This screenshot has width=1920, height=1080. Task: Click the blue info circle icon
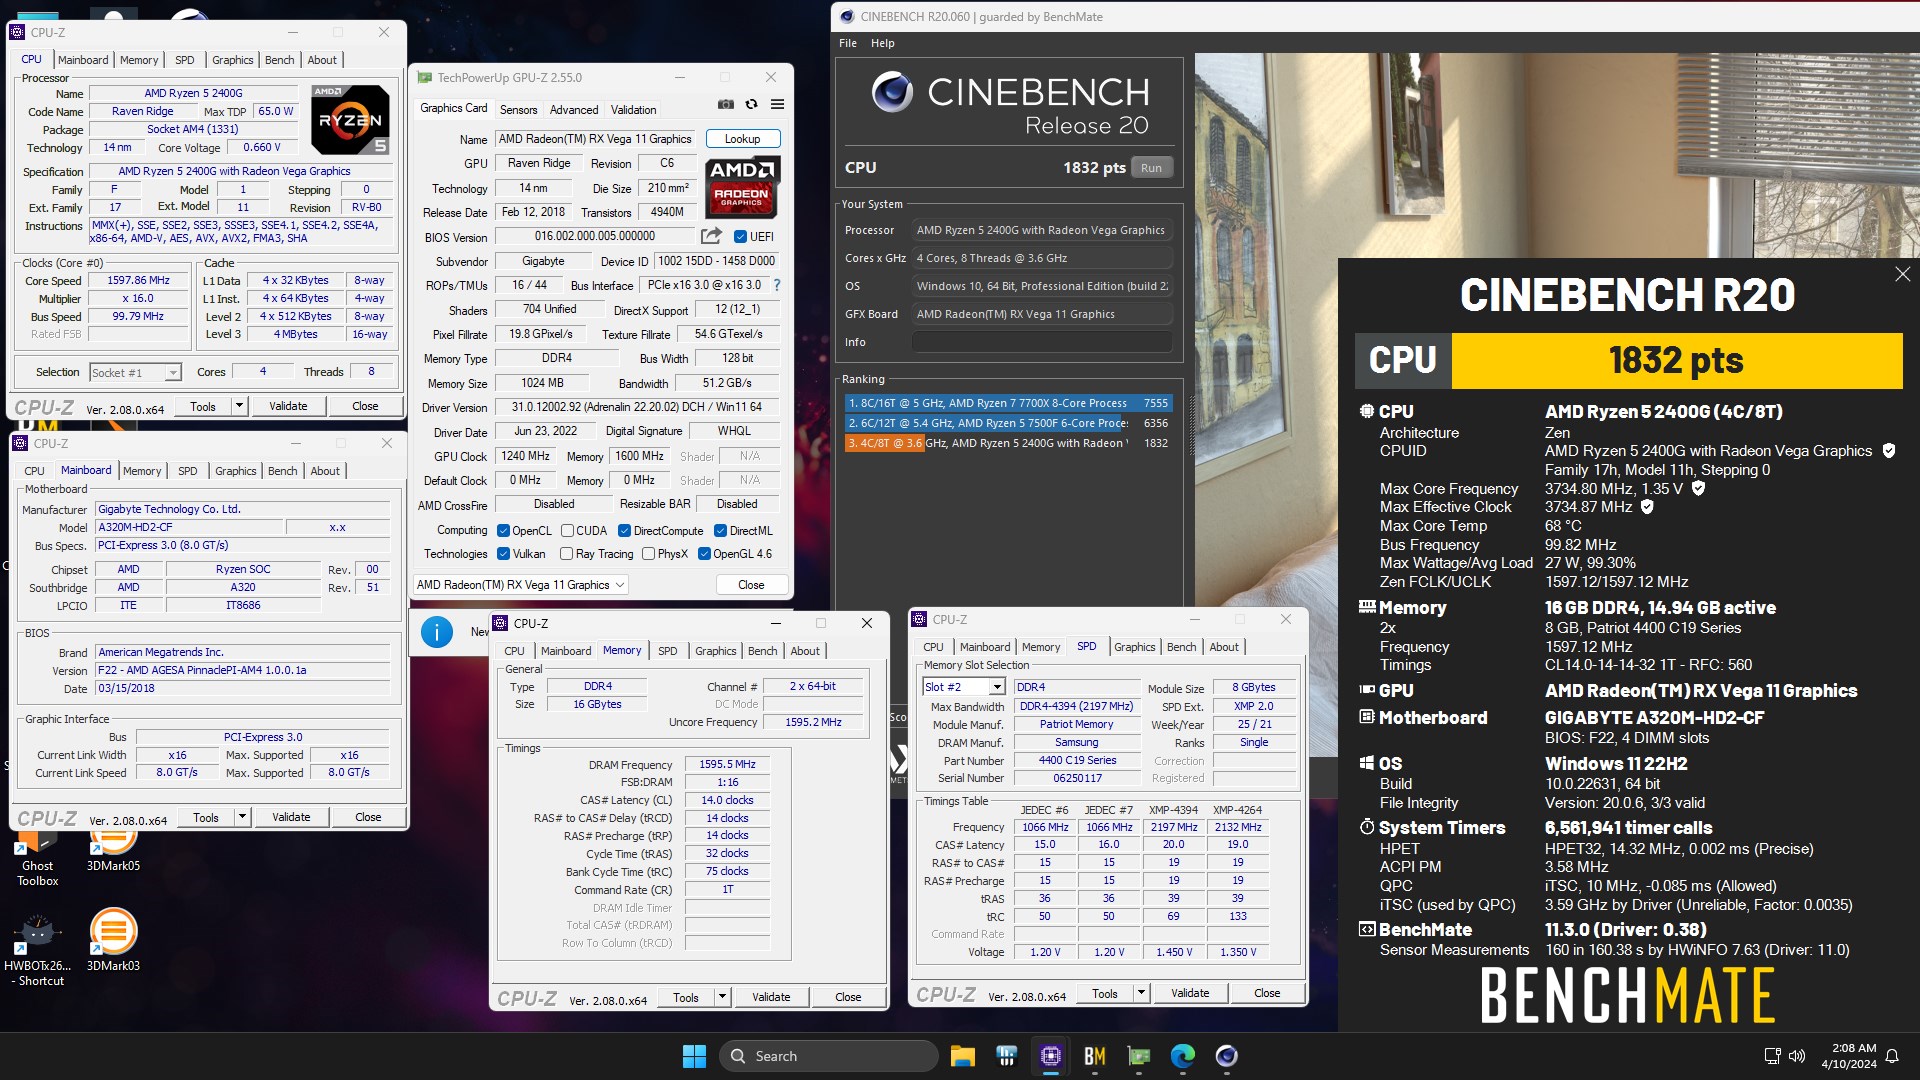click(x=437, y=632)
